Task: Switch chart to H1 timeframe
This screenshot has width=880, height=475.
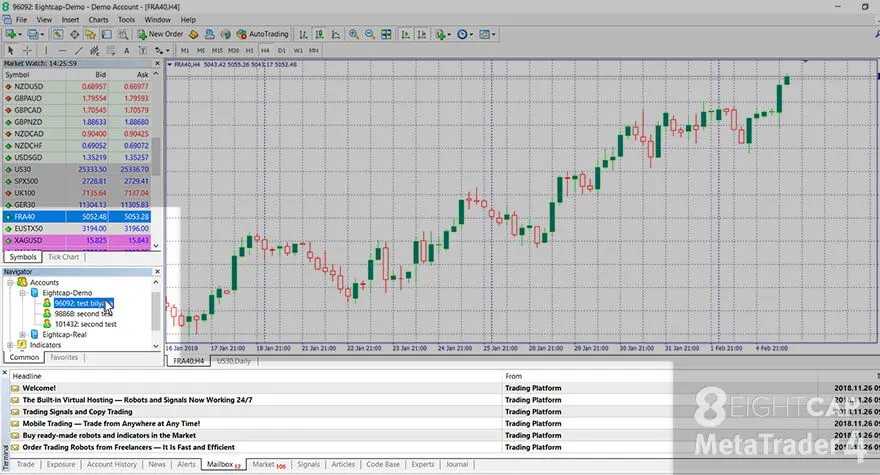Action: pyautogui.click(x=249, y=51)
